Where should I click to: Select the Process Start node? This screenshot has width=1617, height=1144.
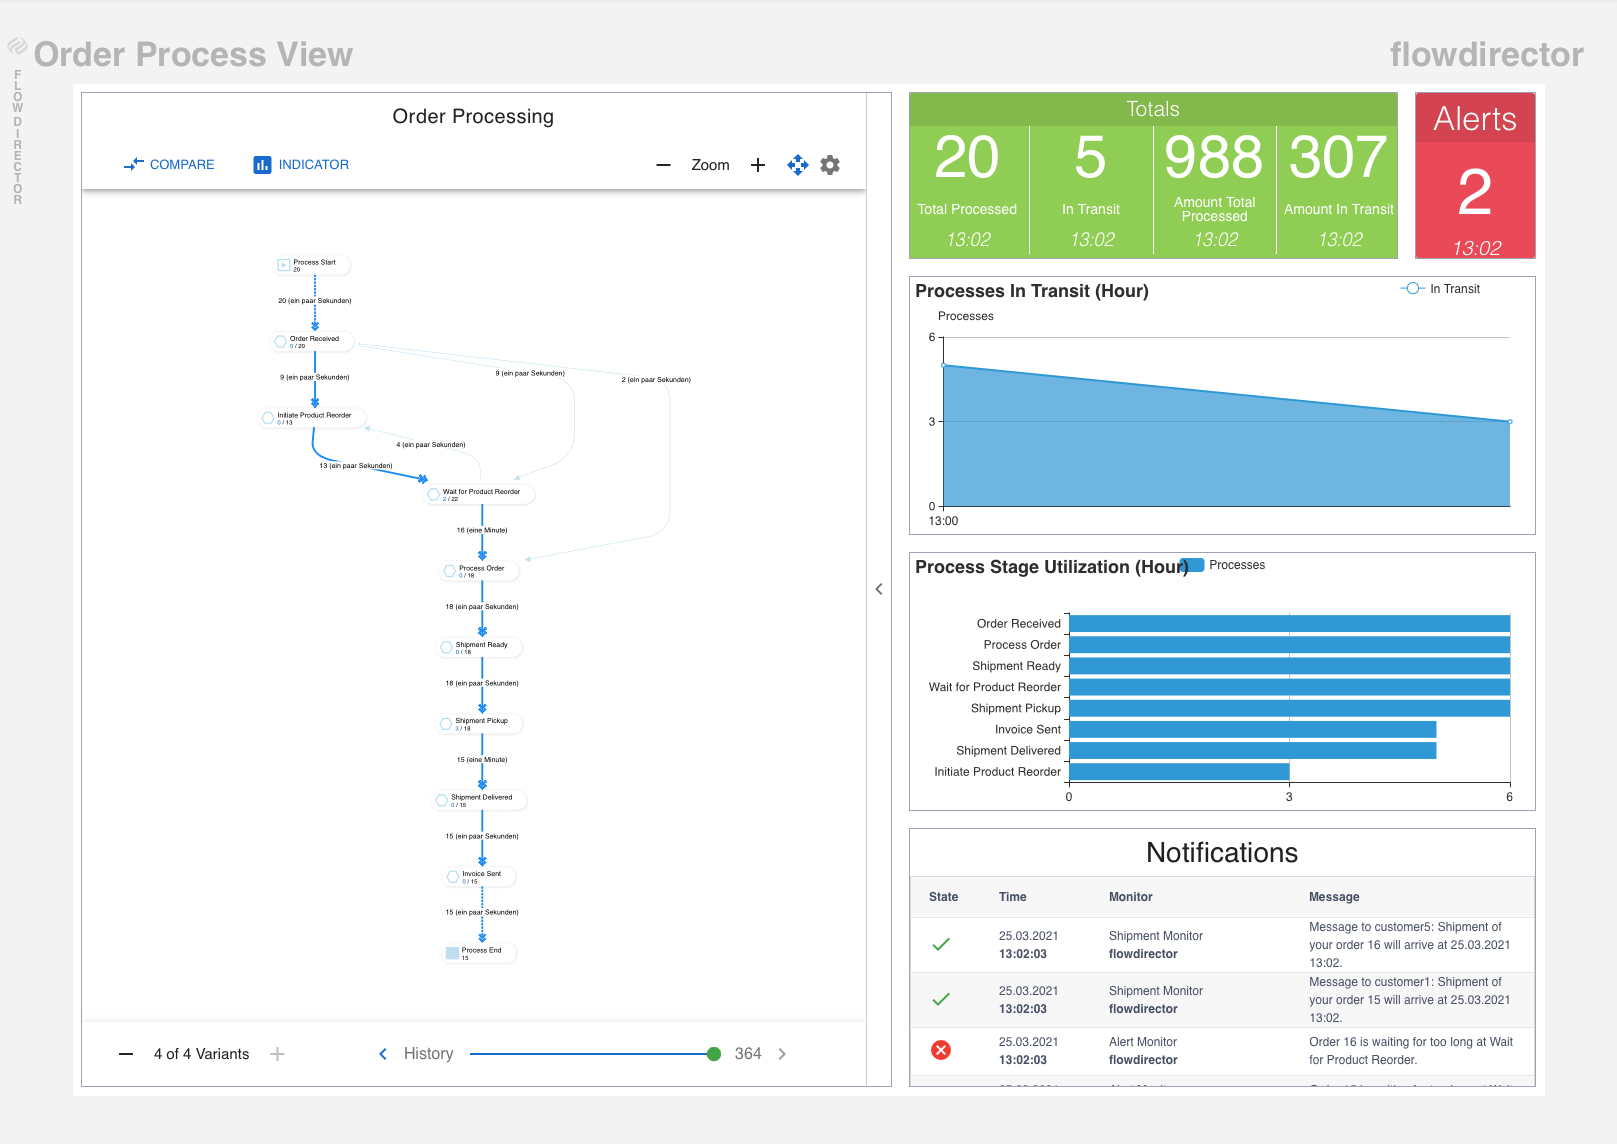click(313, 265)
